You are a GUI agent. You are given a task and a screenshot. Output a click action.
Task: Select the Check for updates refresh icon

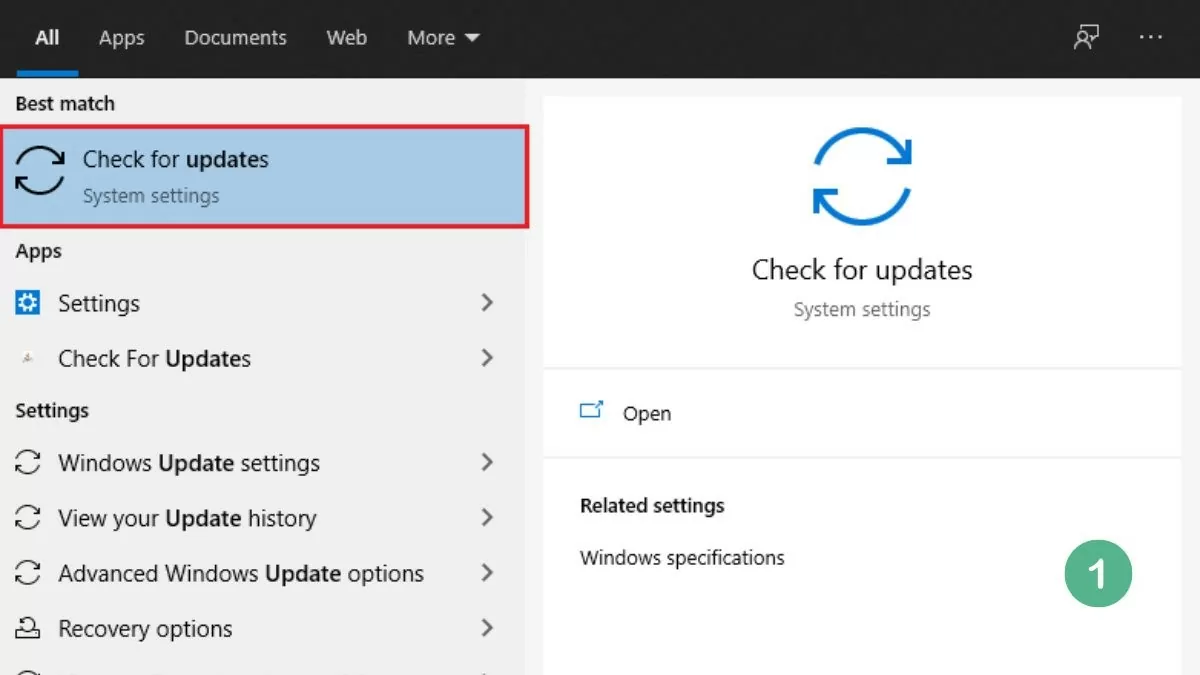[39, 170]
